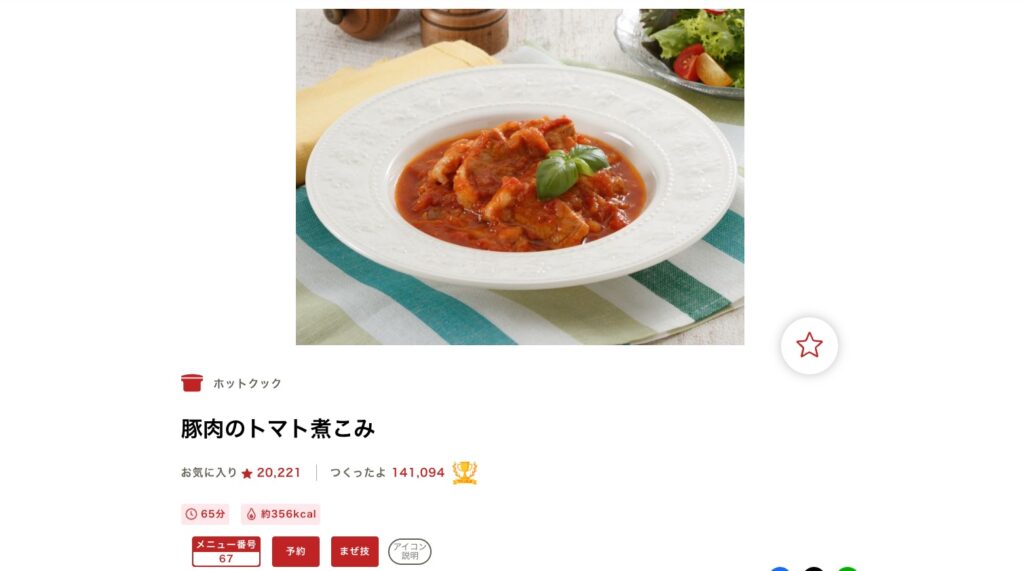Open the ホットクック category link
The image size is (1024, 571).
tap(247, 383)
